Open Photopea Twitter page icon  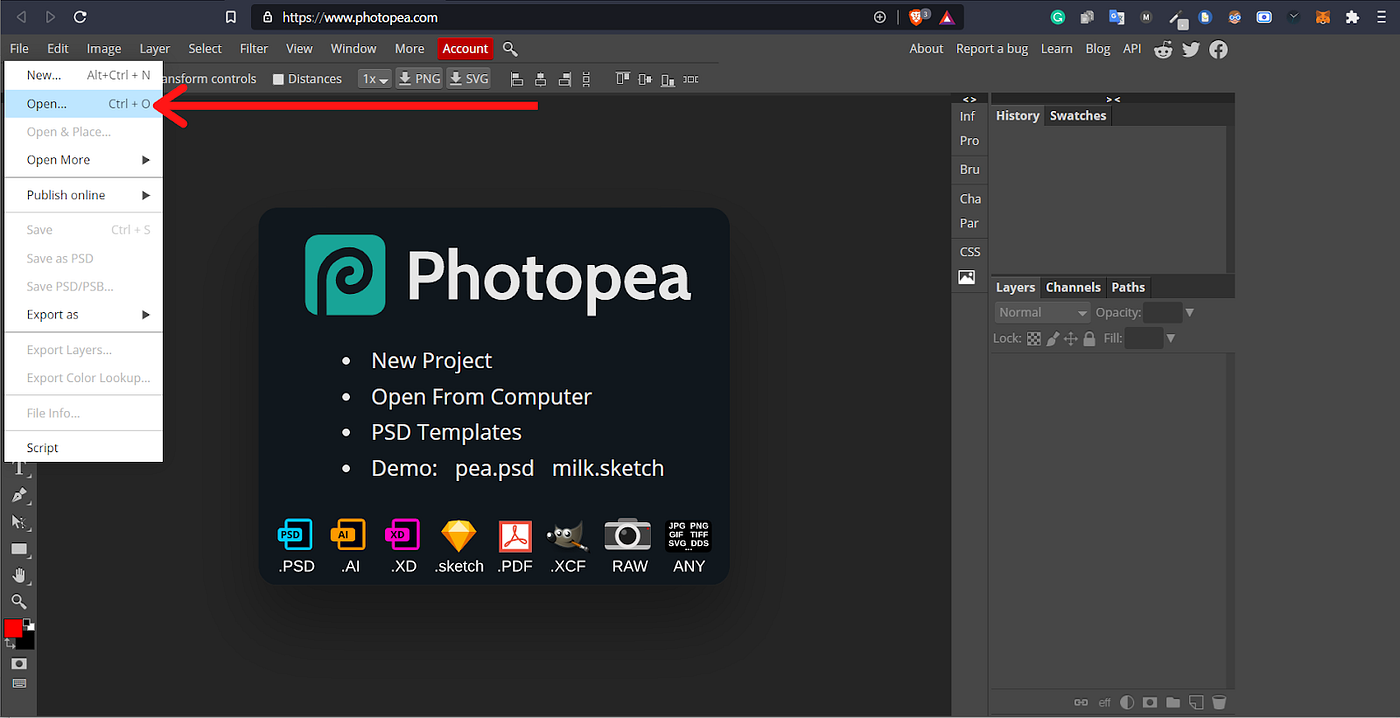coord(1190,49)
